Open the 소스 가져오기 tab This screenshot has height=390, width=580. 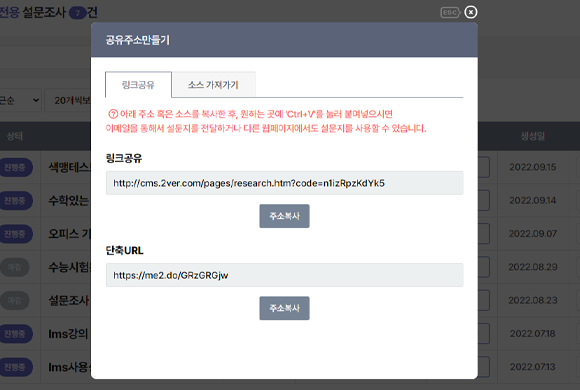pyautogui.click(x=213, y=85)
